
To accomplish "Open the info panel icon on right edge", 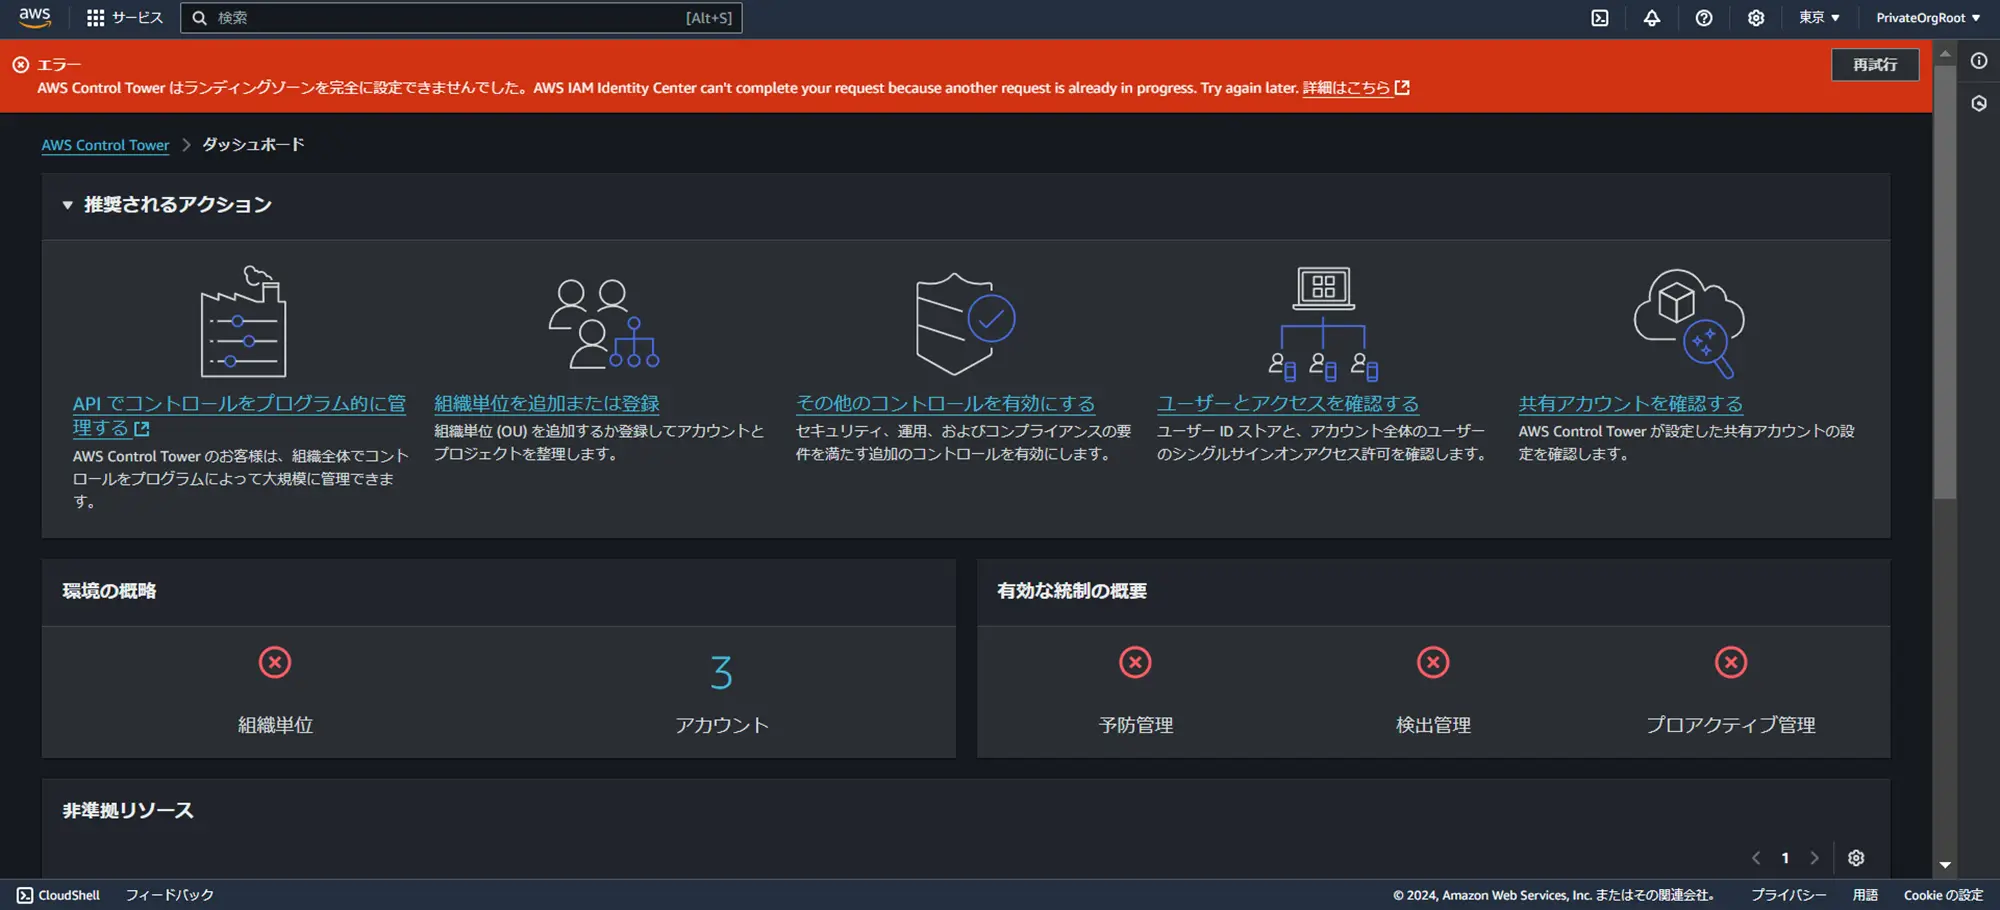I will (1979, 61).
